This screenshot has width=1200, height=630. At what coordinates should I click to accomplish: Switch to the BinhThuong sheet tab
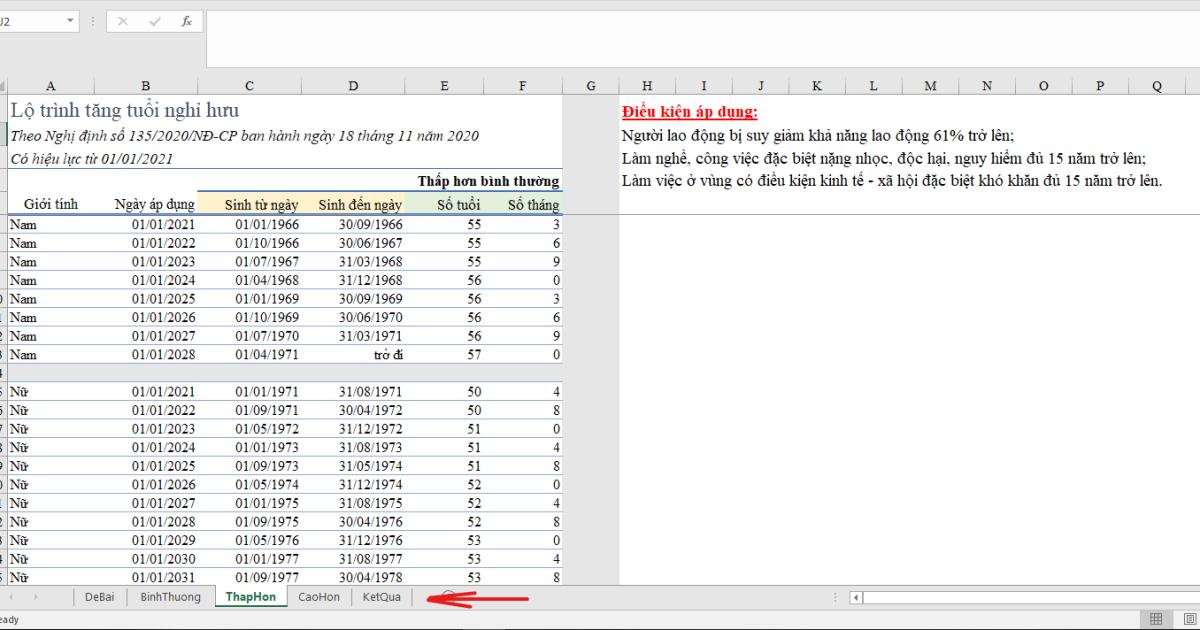[x=170, y=597]
